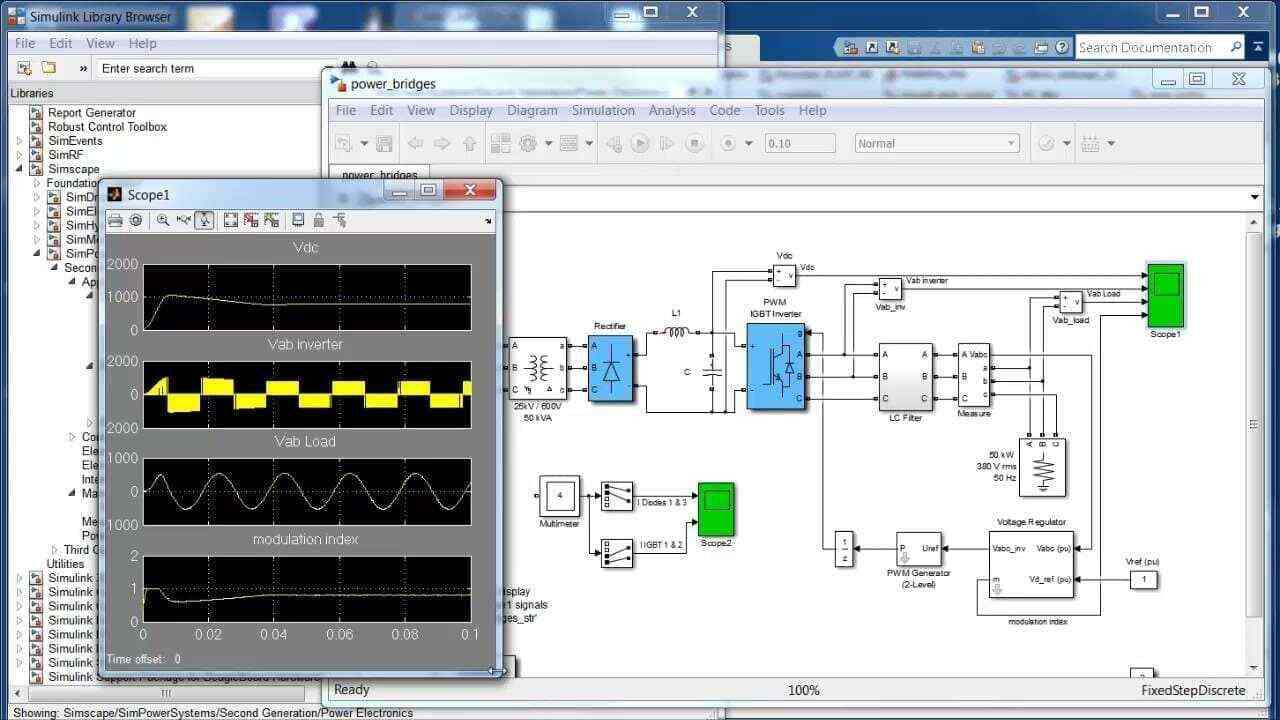This screenshot has height=720, width=1280.
Task: Select zoom X-axis tool in Scope1
Action: click(183, 220)
